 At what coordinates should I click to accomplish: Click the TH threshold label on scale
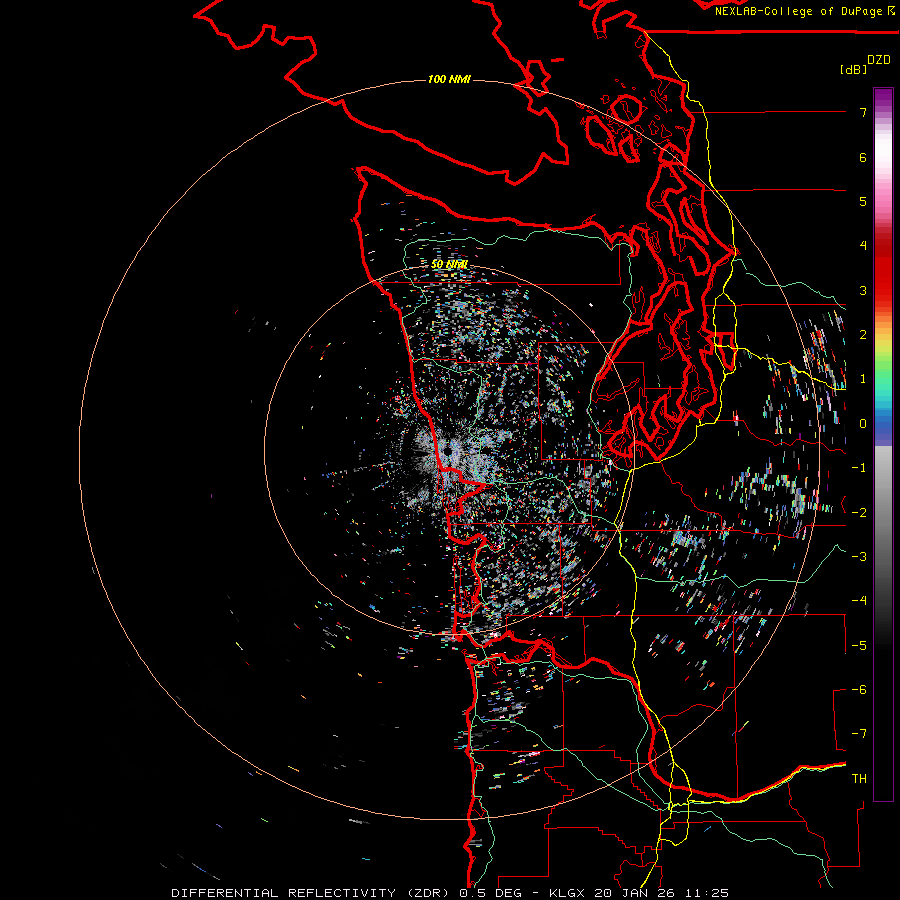[859, 779]
